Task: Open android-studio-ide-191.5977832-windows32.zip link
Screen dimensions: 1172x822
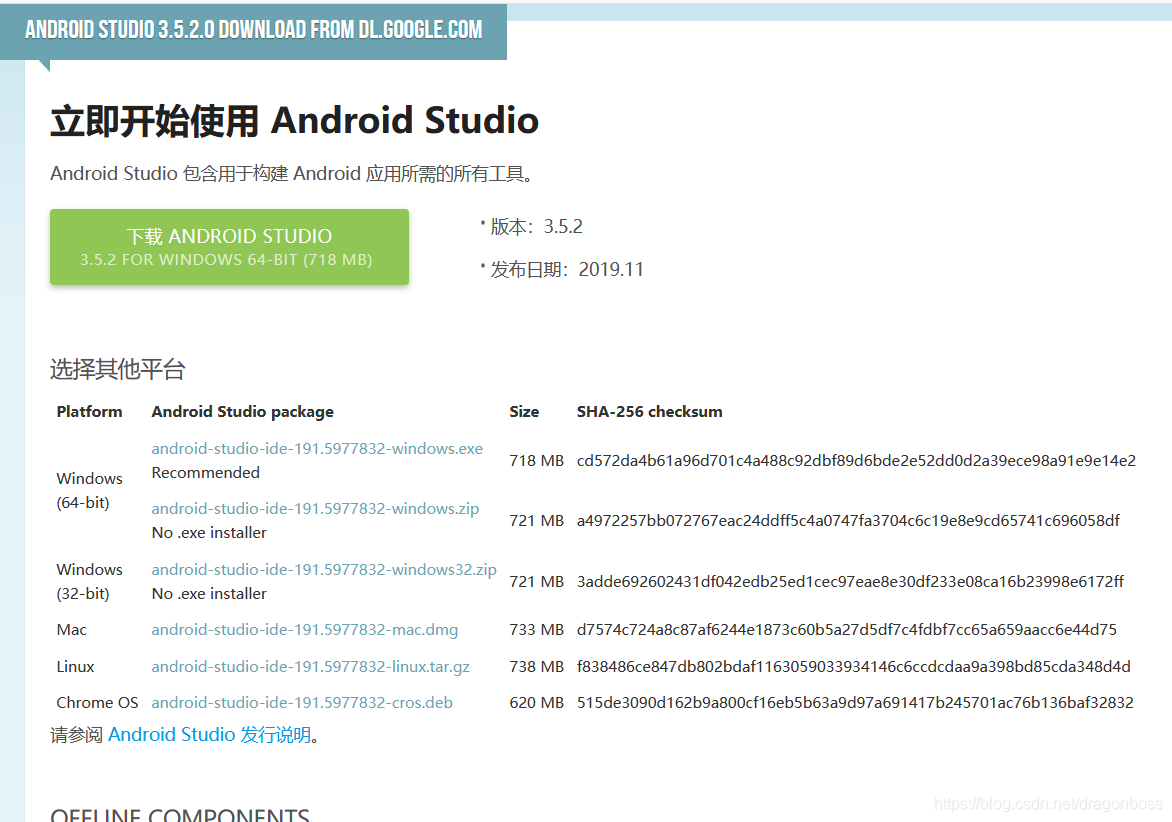Action: pos(324,569)
